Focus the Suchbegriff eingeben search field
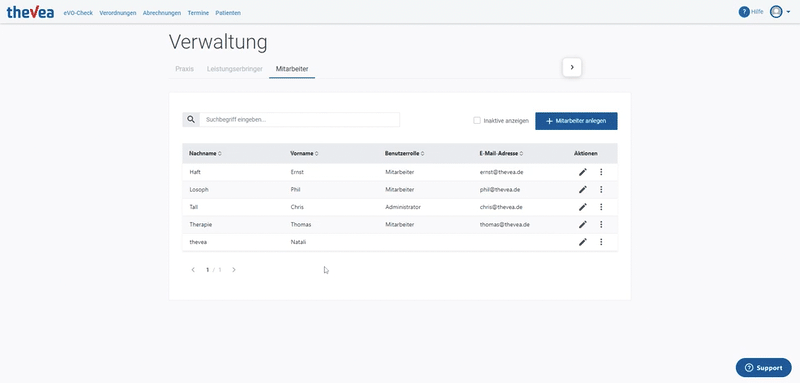The height and width of the screenshot is (383, 800). pos(299,119)
